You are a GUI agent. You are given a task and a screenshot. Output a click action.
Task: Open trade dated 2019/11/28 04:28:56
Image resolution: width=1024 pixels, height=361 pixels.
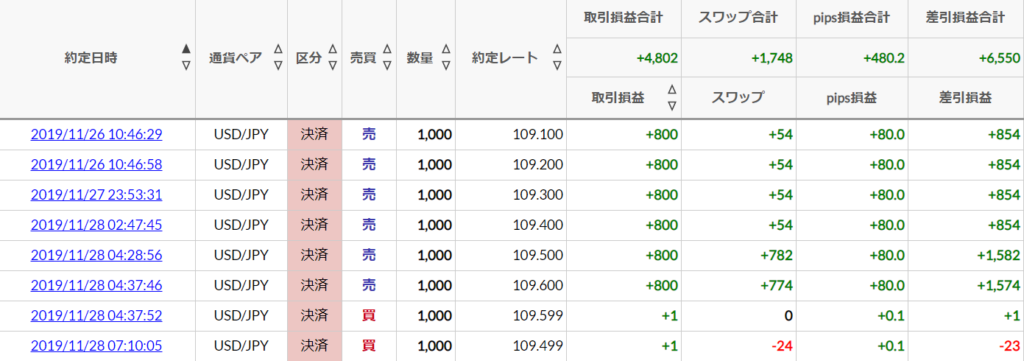click(96, 255)
